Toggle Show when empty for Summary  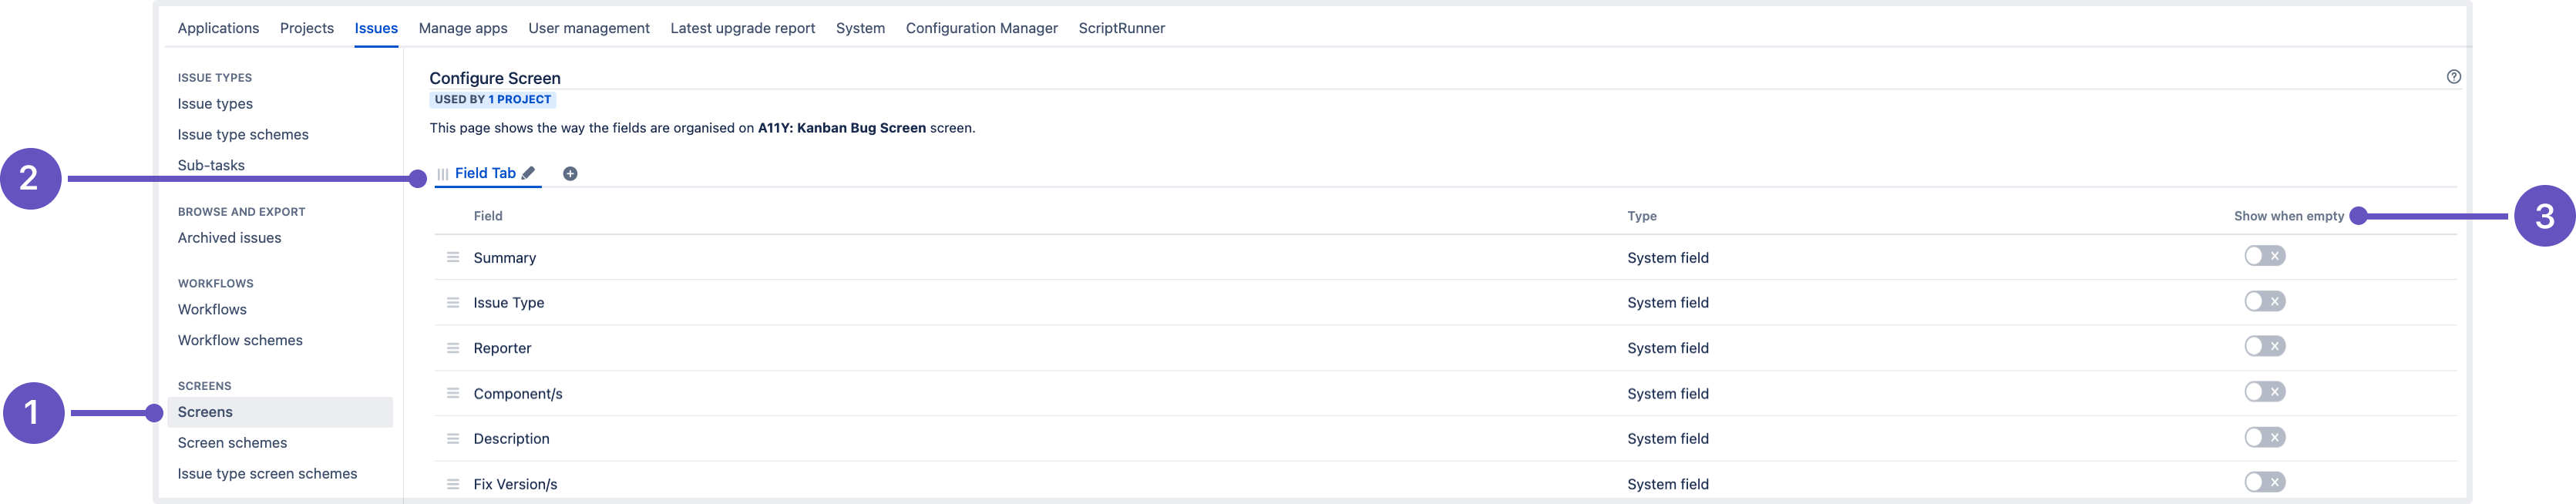[x=2264, y=256]
